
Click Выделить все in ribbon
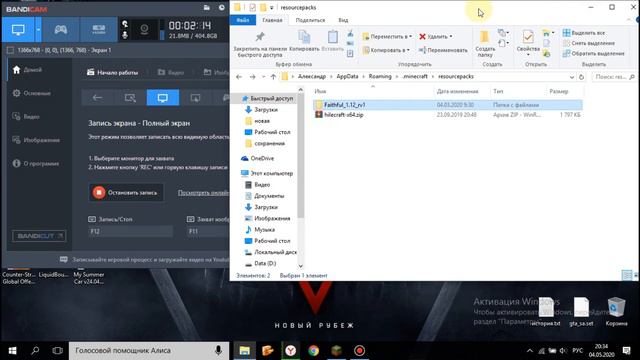pos(584,33)
